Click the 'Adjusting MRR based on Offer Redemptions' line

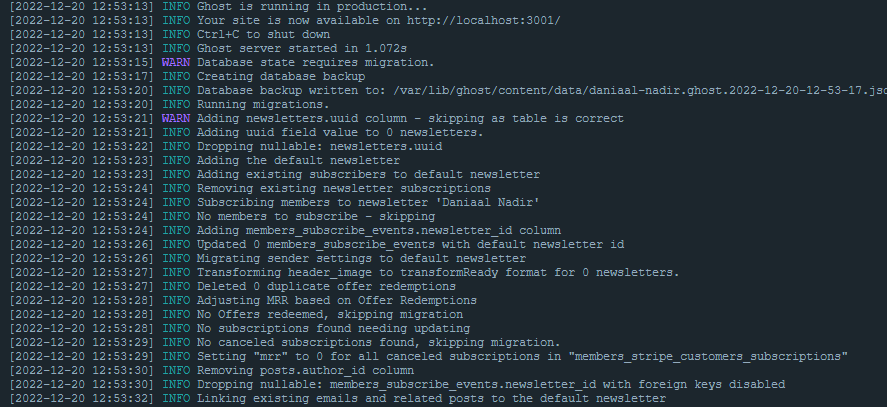[x=337, y=301]
